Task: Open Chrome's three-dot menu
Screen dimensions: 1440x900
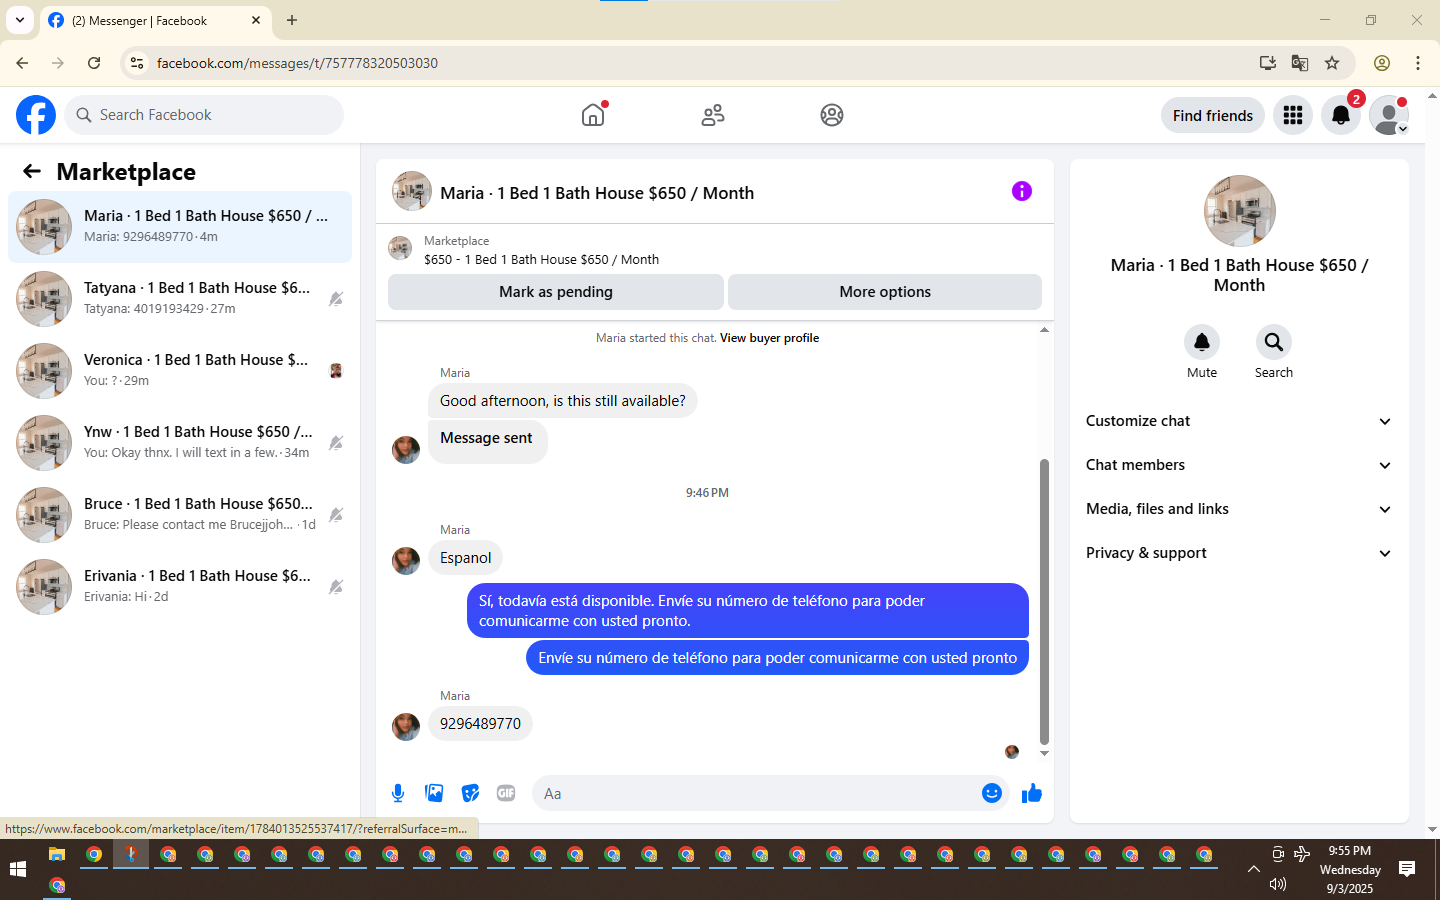Action: pos(1418,63)
